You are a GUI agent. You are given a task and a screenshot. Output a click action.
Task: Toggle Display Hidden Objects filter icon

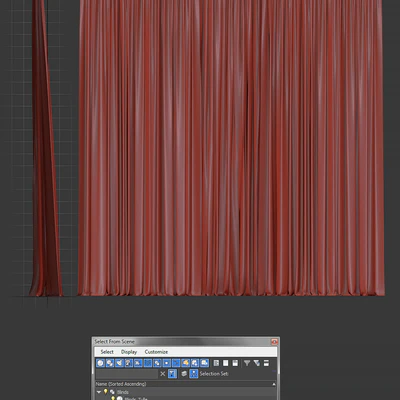(x=205, y=363)
